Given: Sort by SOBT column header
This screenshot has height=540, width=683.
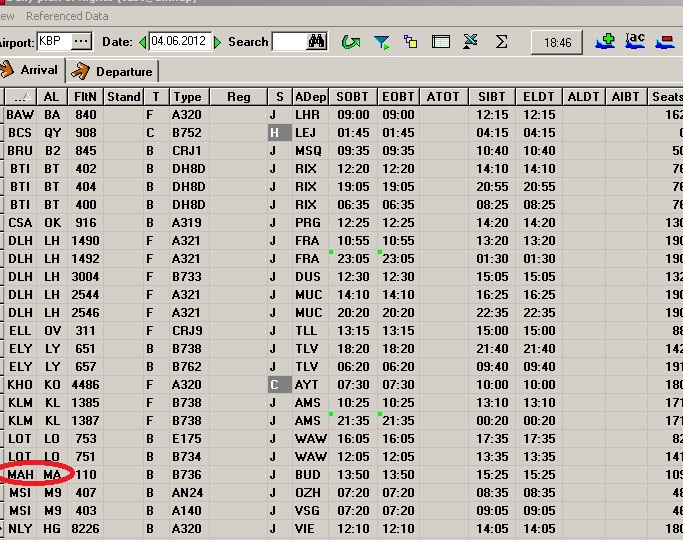Looking at the screenshot, I should [x=352, y=97].
